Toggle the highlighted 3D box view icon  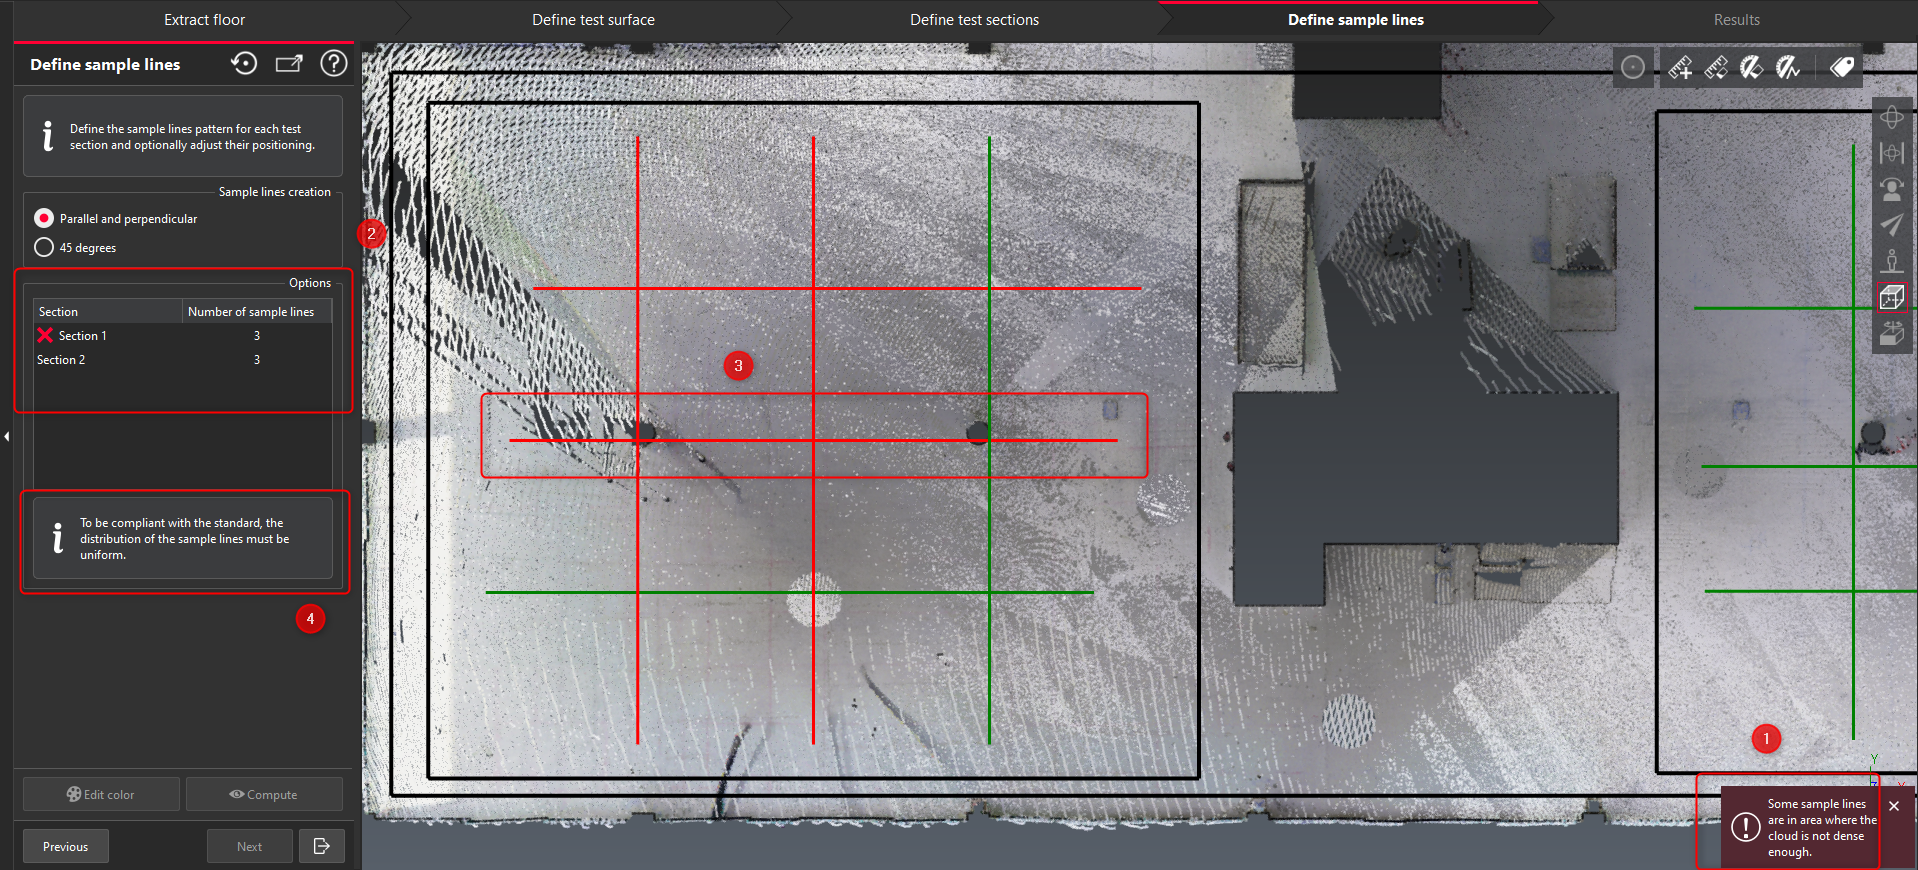click(1891, 297)
